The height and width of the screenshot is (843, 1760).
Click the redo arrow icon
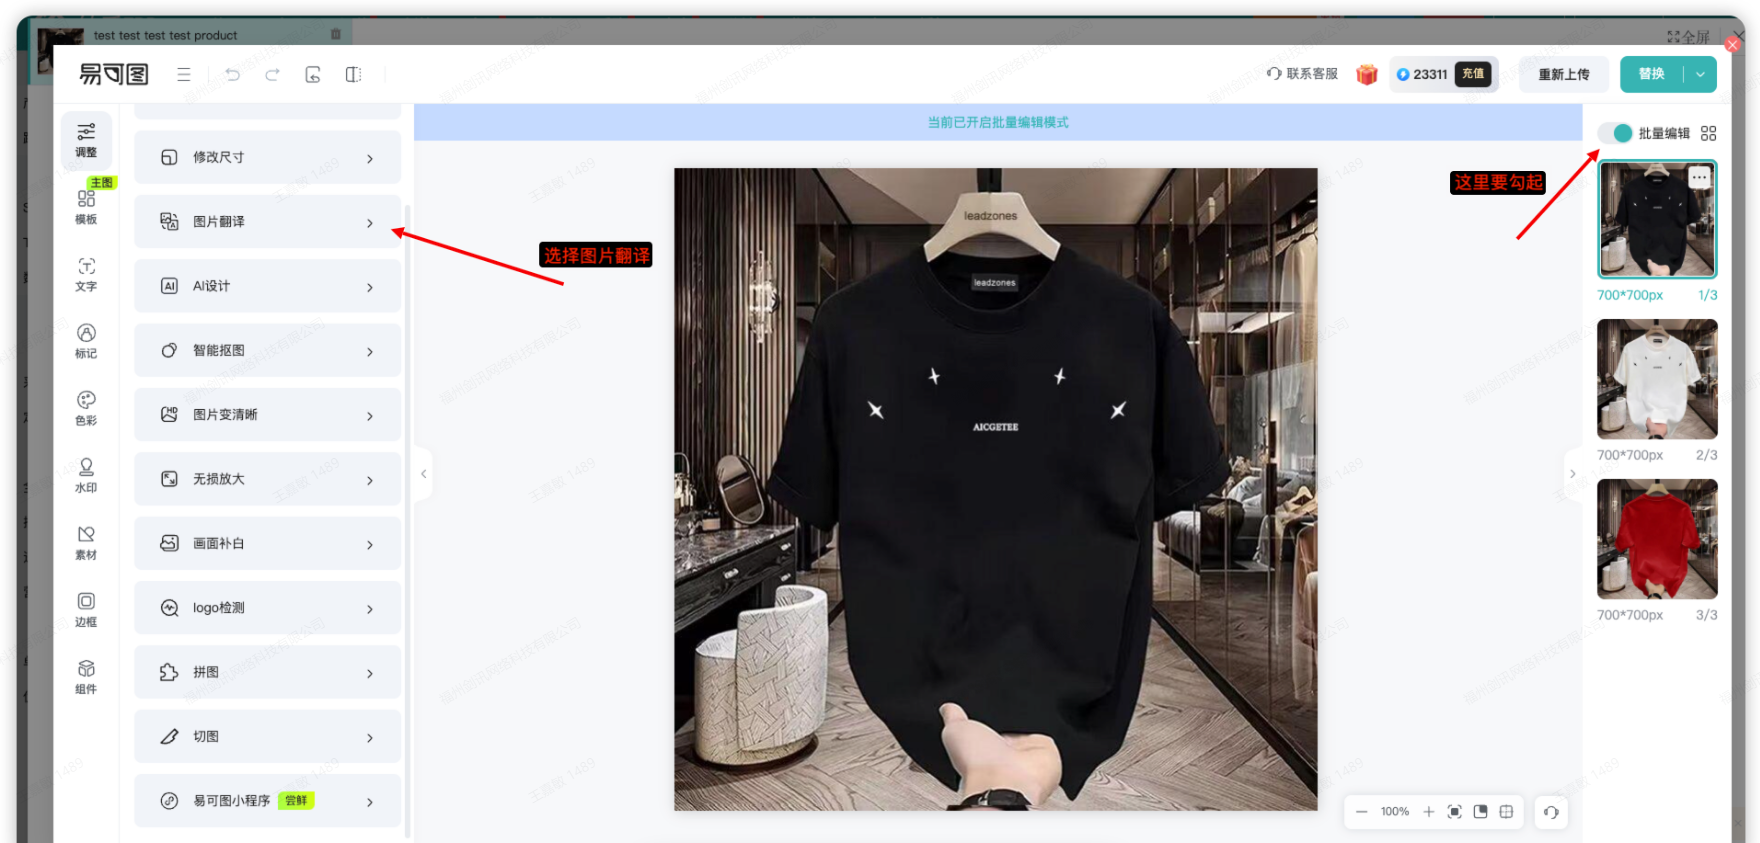point(272,74)
